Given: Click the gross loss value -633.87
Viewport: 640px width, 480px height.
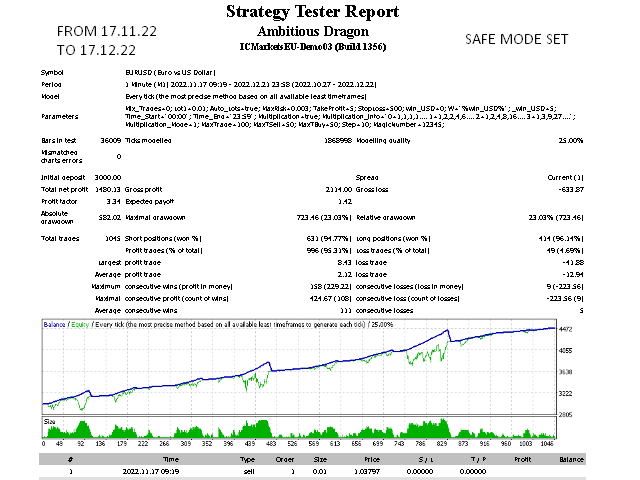Looking at the screenshot, I should point(570,189).
